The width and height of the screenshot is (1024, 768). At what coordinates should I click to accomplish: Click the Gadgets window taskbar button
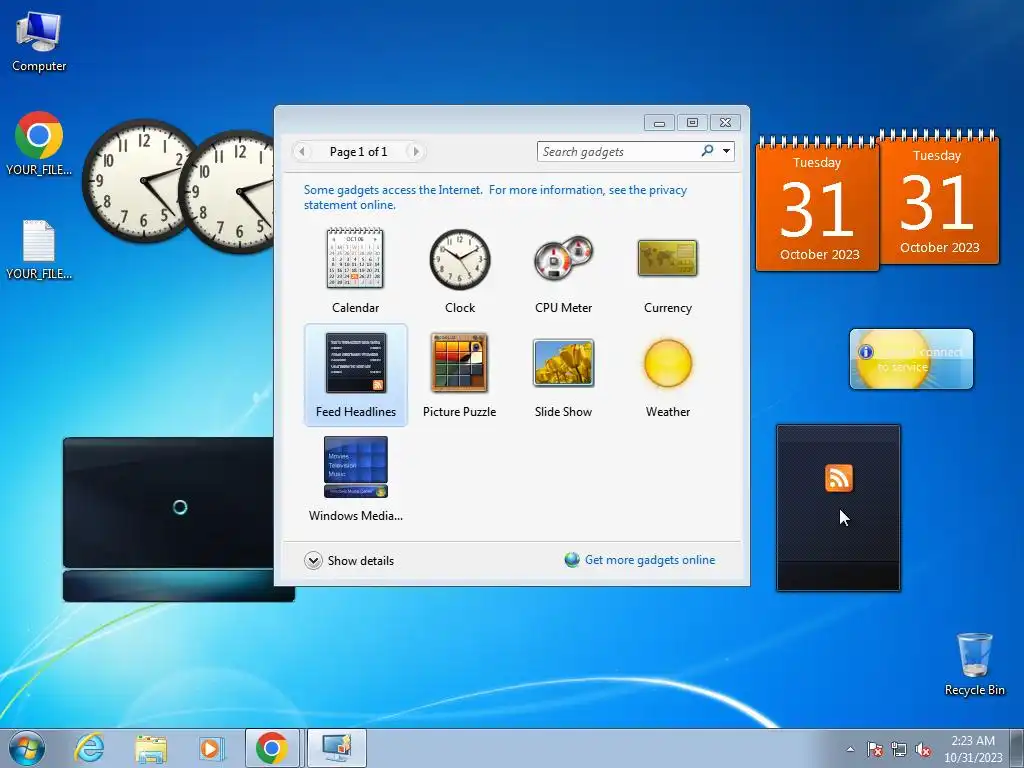(x=337, y=748)
